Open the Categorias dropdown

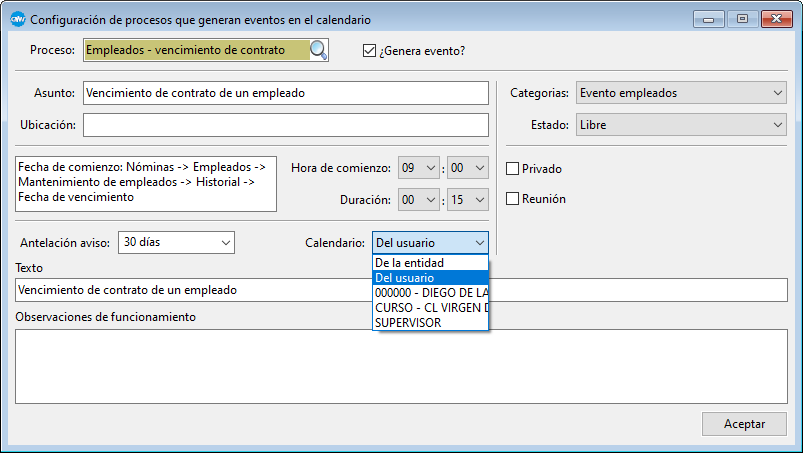pyautogui.click(x=682, y=93)
